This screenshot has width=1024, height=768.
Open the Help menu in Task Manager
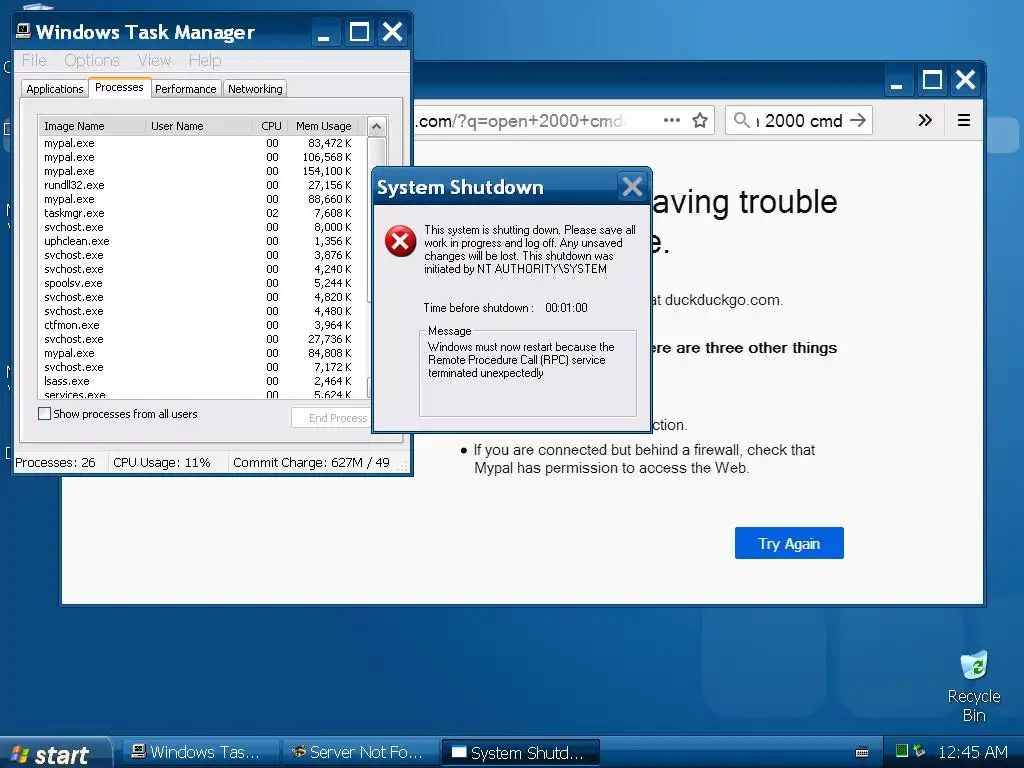click(x=205, y=60)
